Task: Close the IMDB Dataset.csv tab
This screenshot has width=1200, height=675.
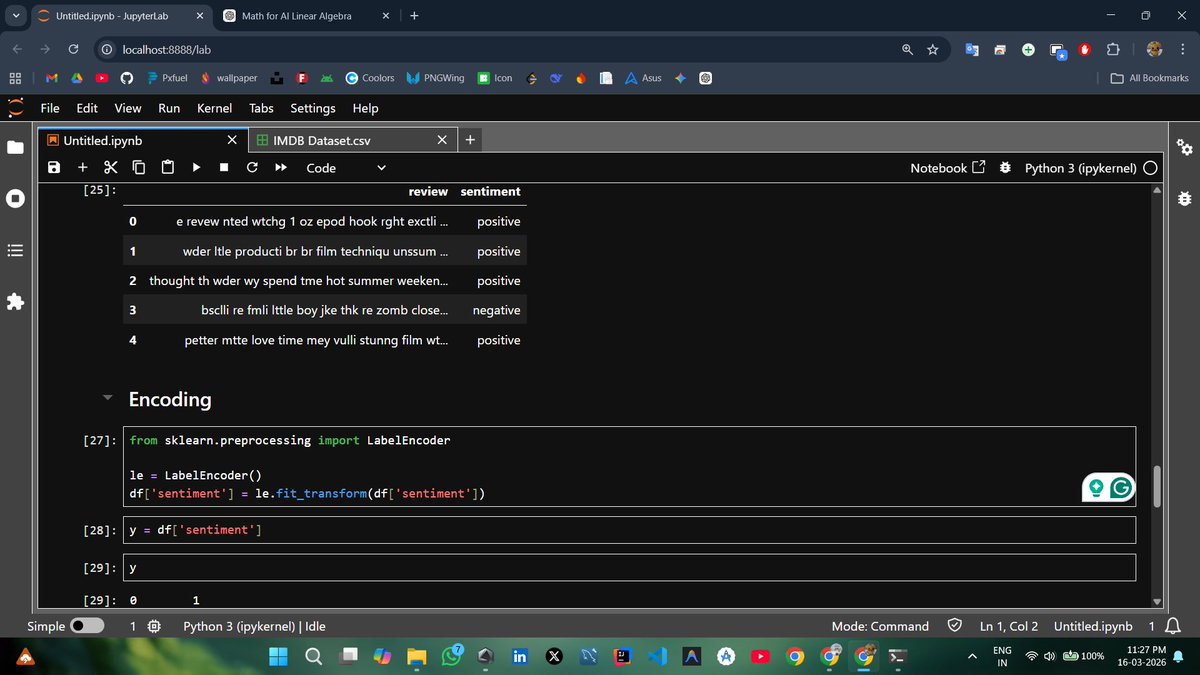Action: (441, 141)
